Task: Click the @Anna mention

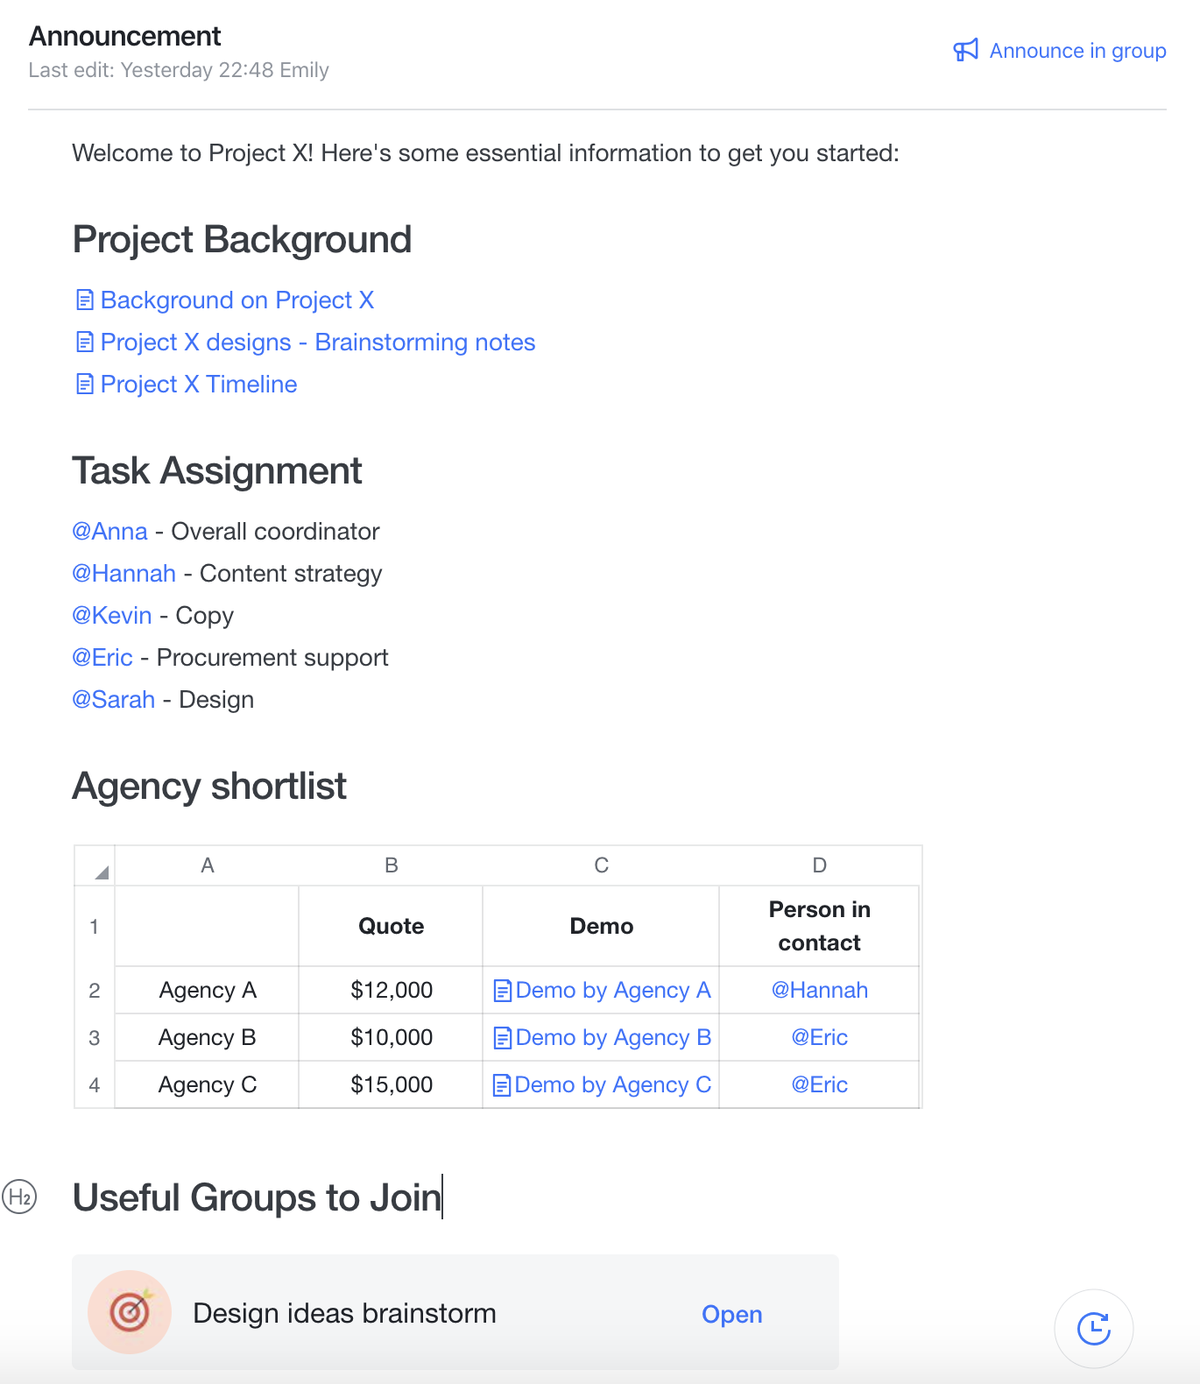Action: (110, 531)
